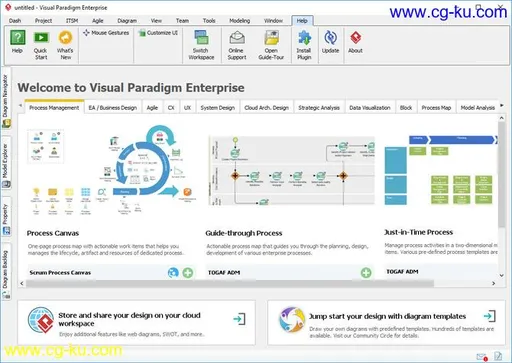Open What's New announcements

[x=65, y=45]
